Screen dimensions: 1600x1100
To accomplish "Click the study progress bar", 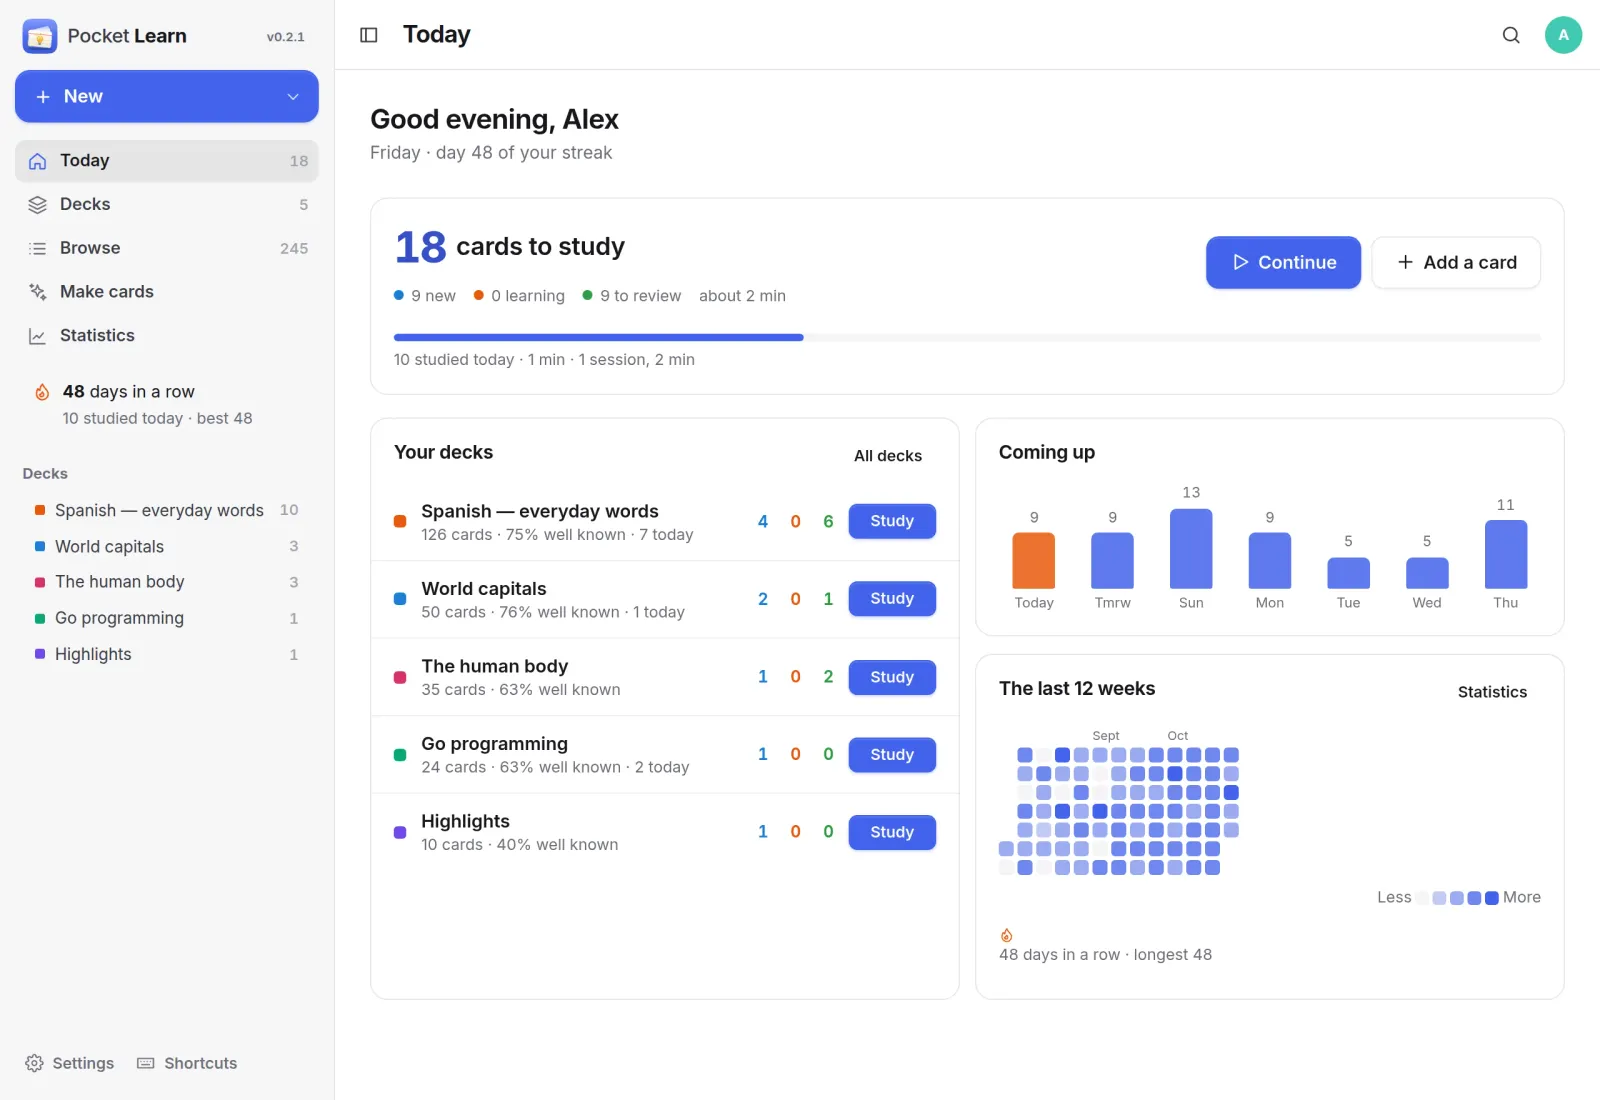I will tap(967, 338).
